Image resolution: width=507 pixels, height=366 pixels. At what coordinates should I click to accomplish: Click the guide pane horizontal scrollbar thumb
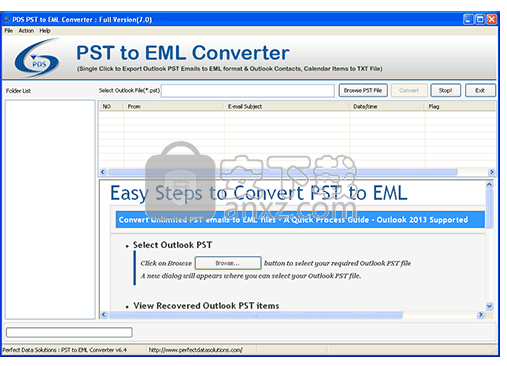pos(256,314)
